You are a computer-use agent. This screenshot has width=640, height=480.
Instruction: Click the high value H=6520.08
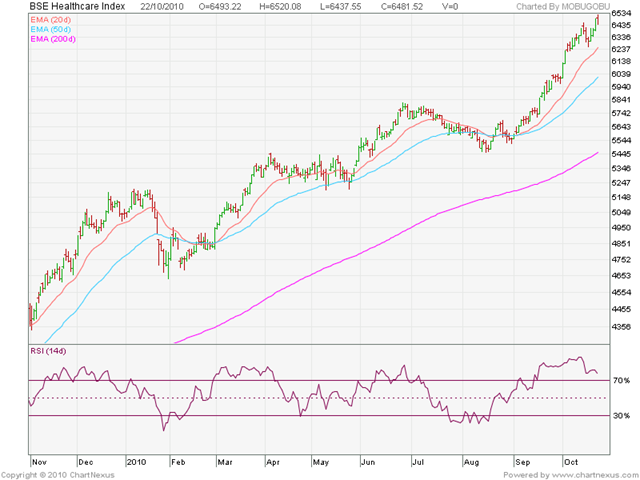[280, 7]
